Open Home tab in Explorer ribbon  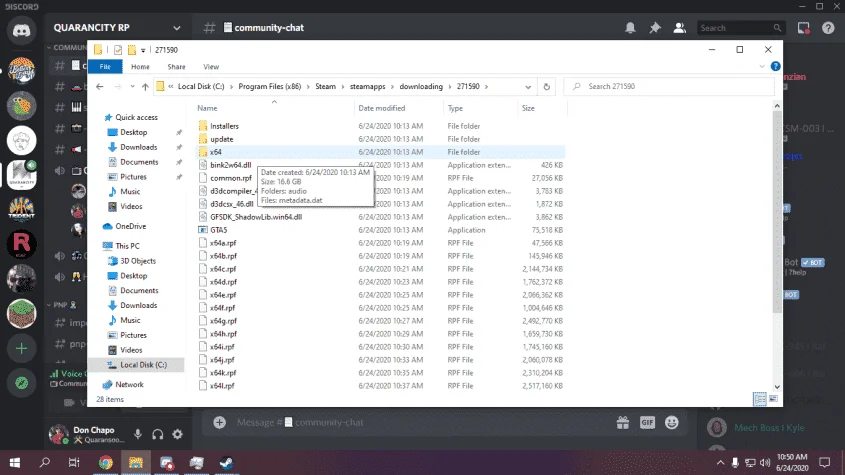click(x=140, y=67)
